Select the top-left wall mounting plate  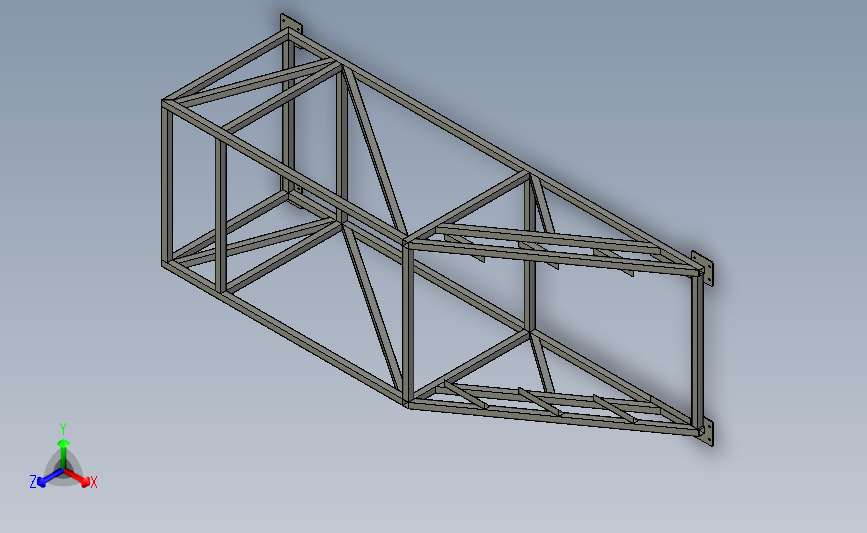(x=291, y=25)
